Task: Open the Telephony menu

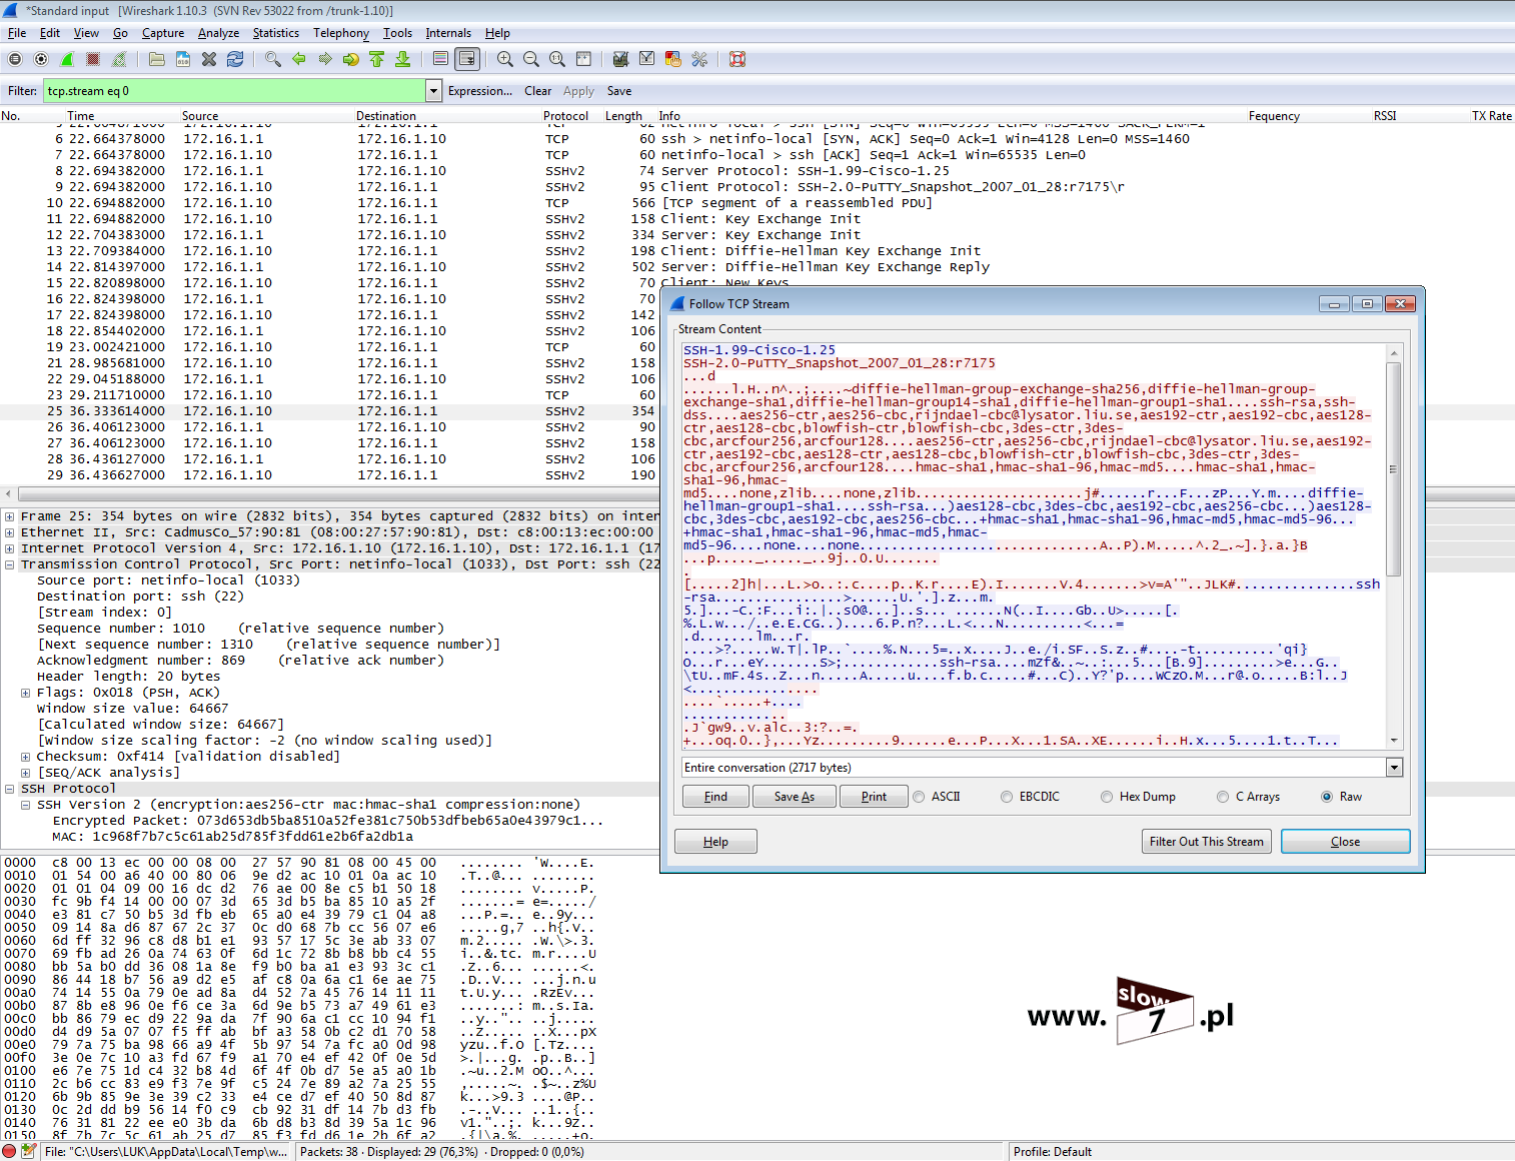Action: 341,33
